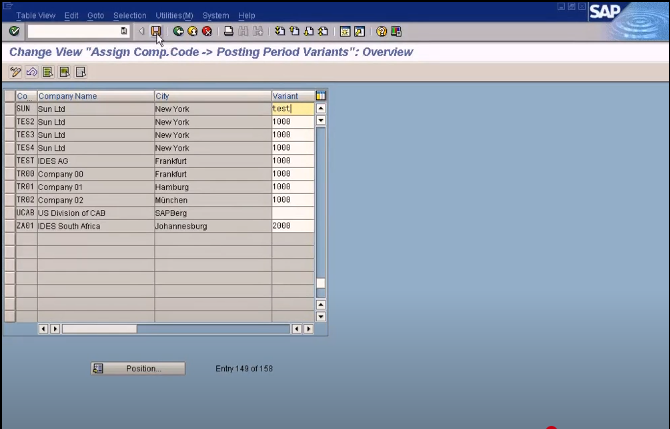Viewport: 670px width, 429px height.
Task: Select the row marker for ZA01
Action: pos(10,226)
